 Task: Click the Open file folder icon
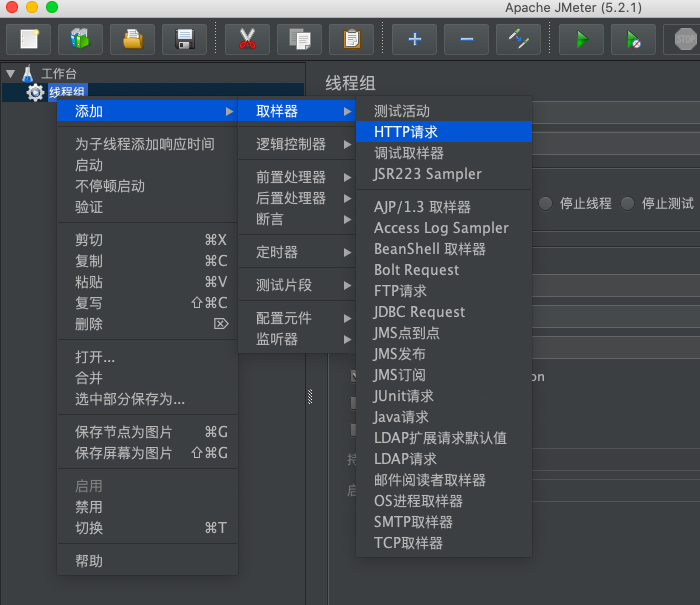[x=133, y=40]
